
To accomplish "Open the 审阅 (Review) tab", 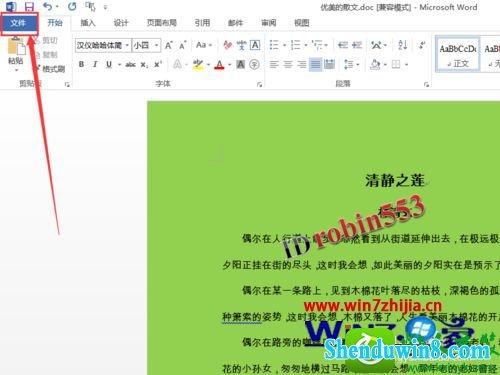I will [x=269, y=23].
